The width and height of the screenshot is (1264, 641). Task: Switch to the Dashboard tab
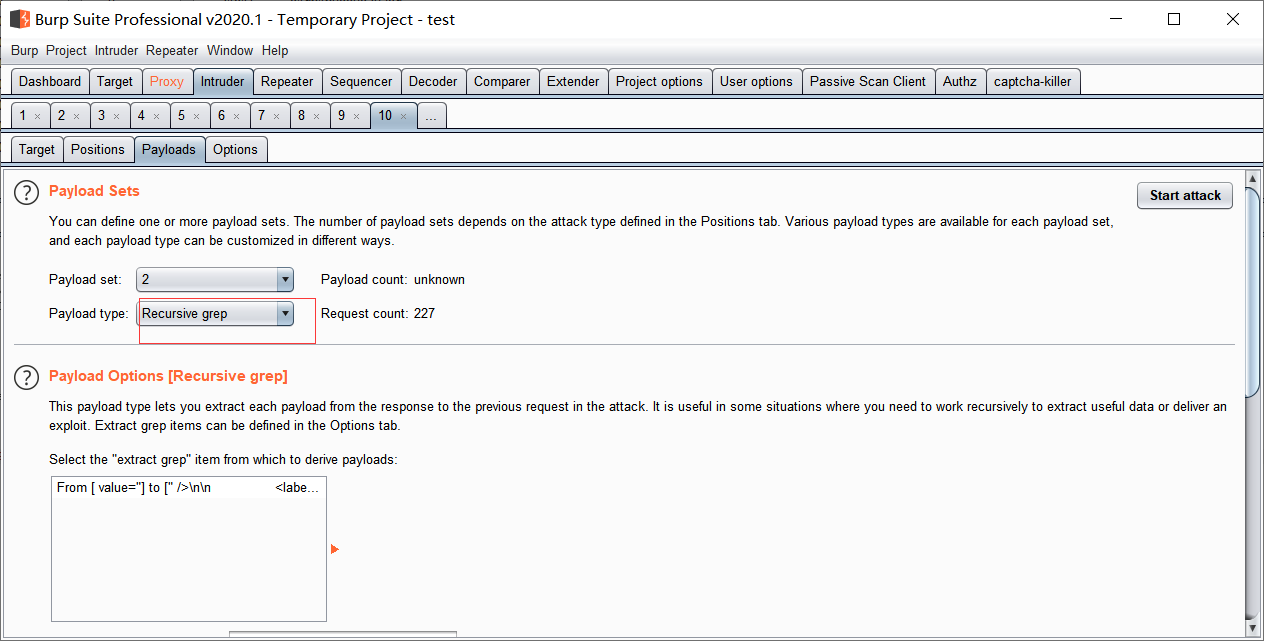point(50,82)
